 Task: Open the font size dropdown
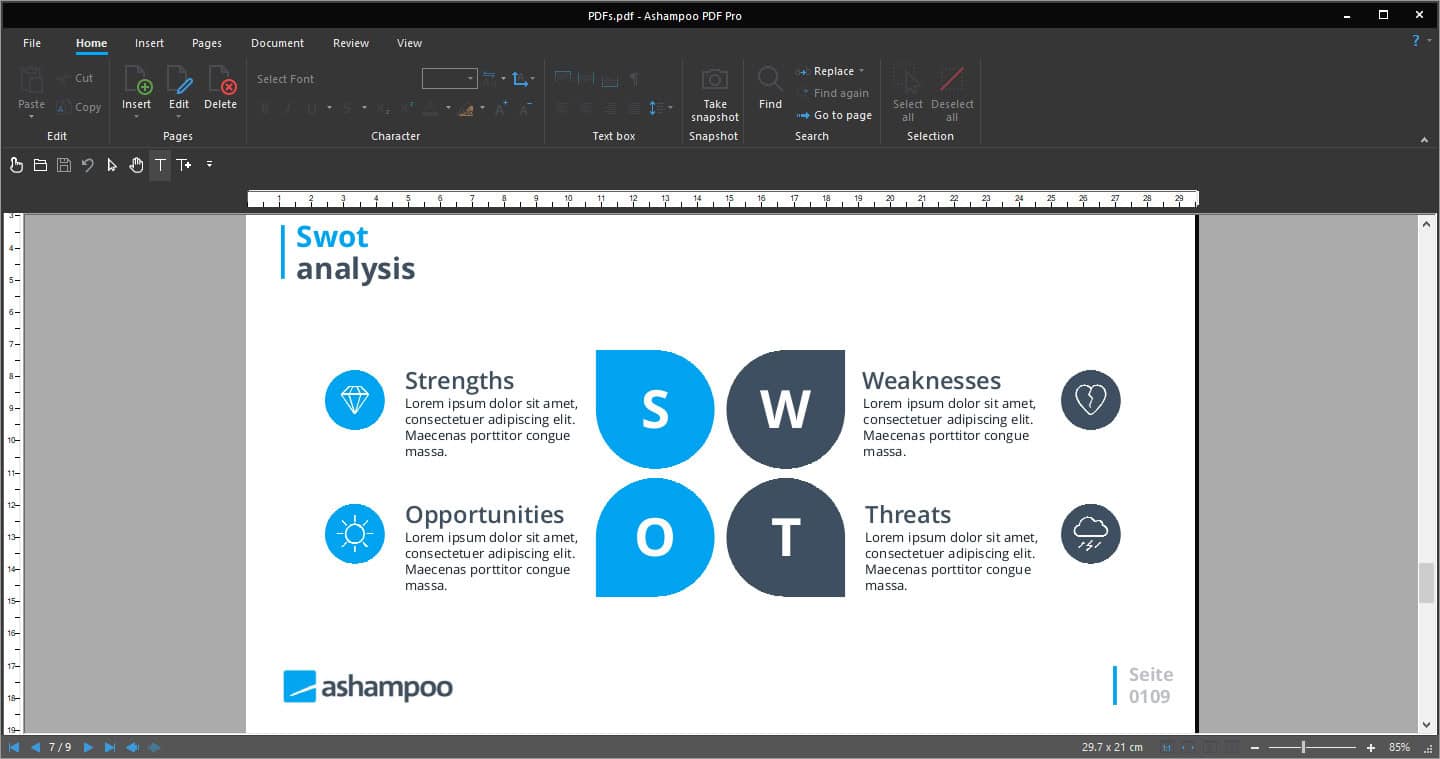tap(470, 78)
